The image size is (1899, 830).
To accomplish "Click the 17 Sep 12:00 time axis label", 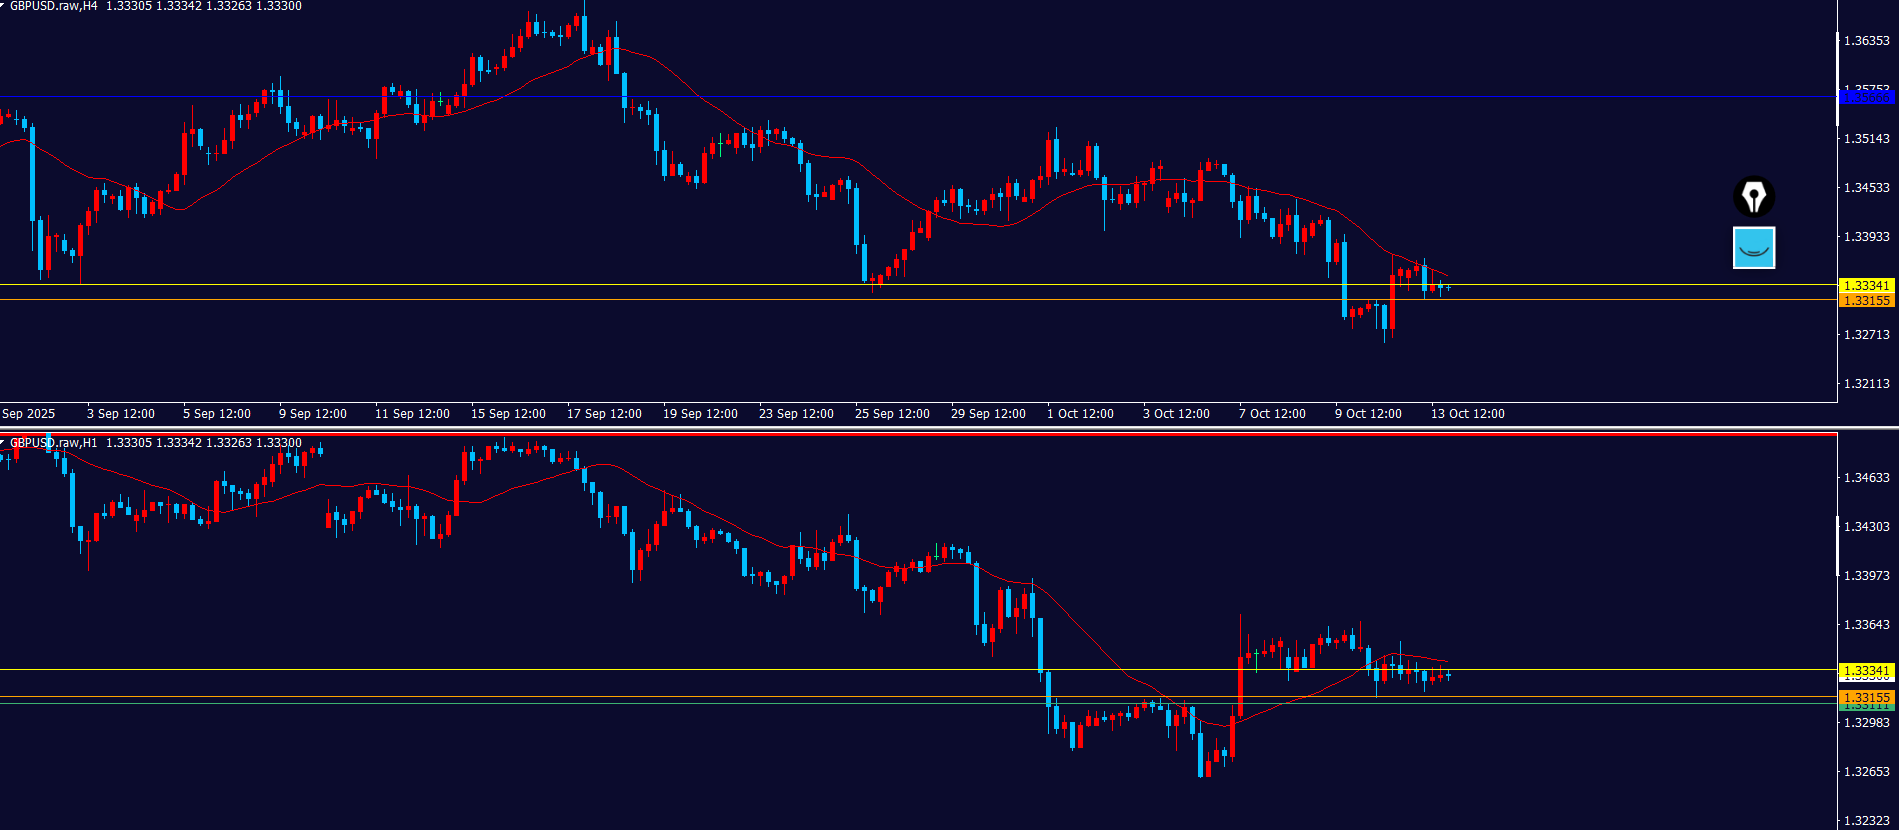I will [x=604, y=414].
